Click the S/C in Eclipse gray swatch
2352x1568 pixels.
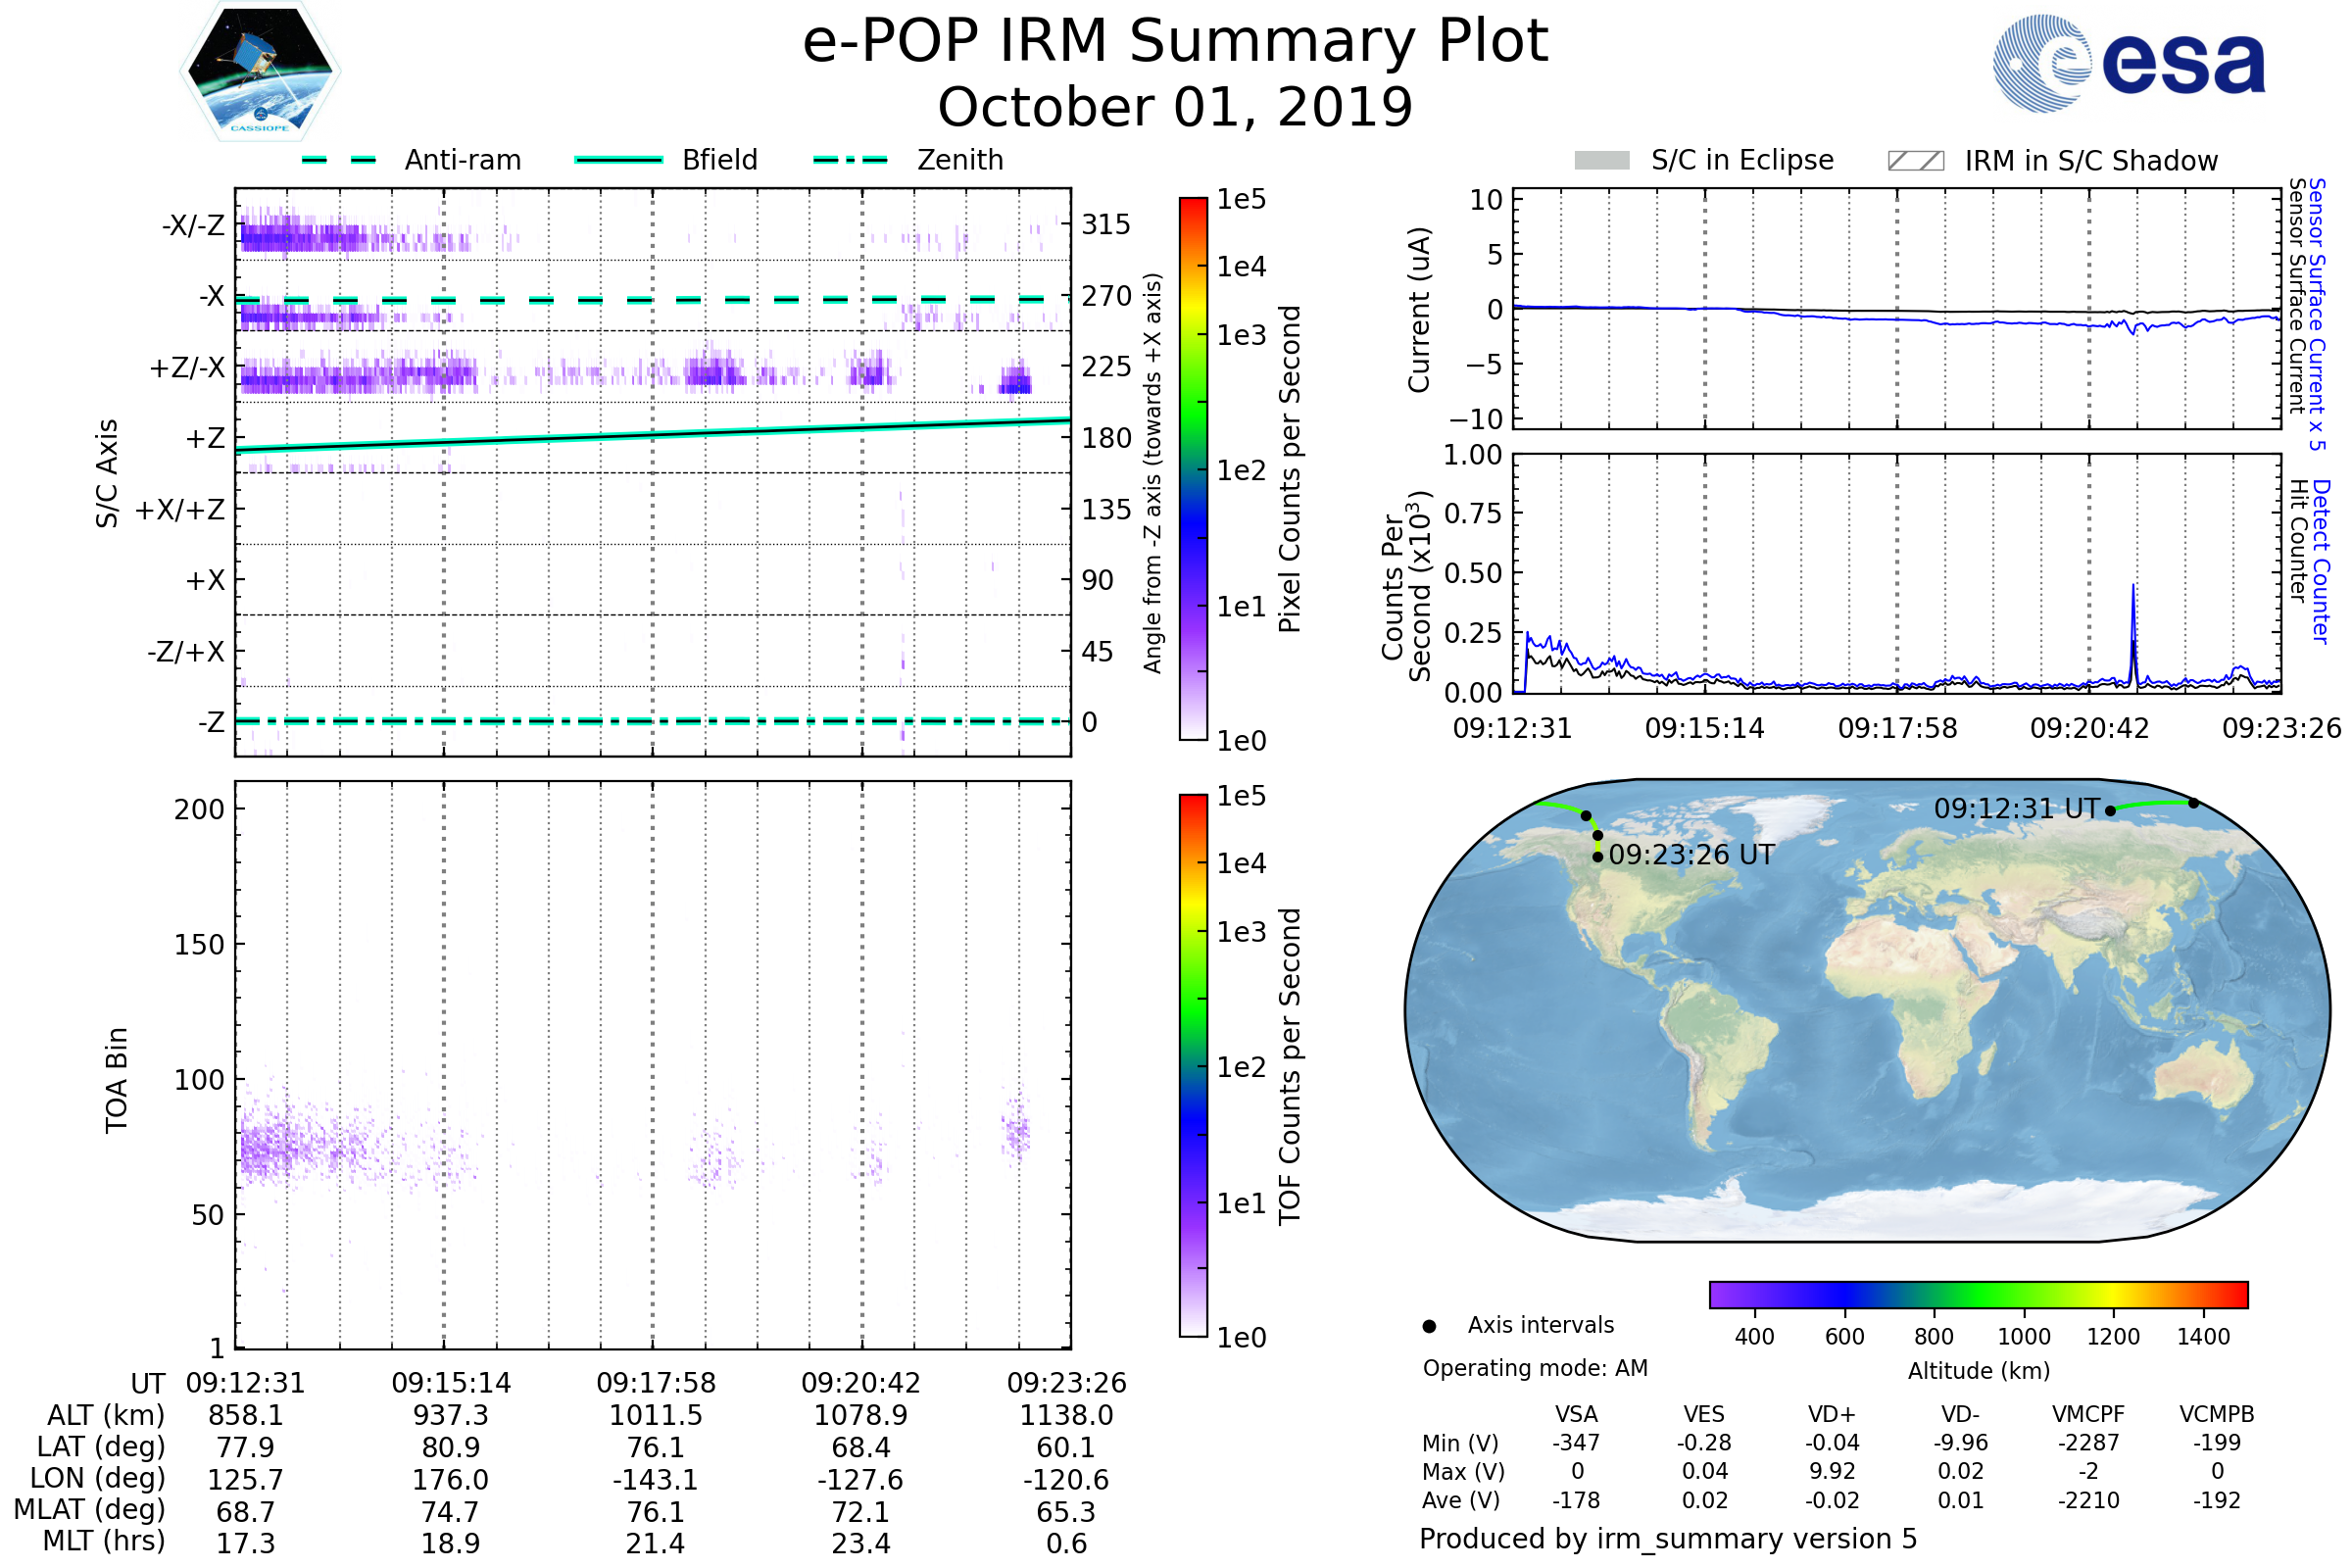1601,161
